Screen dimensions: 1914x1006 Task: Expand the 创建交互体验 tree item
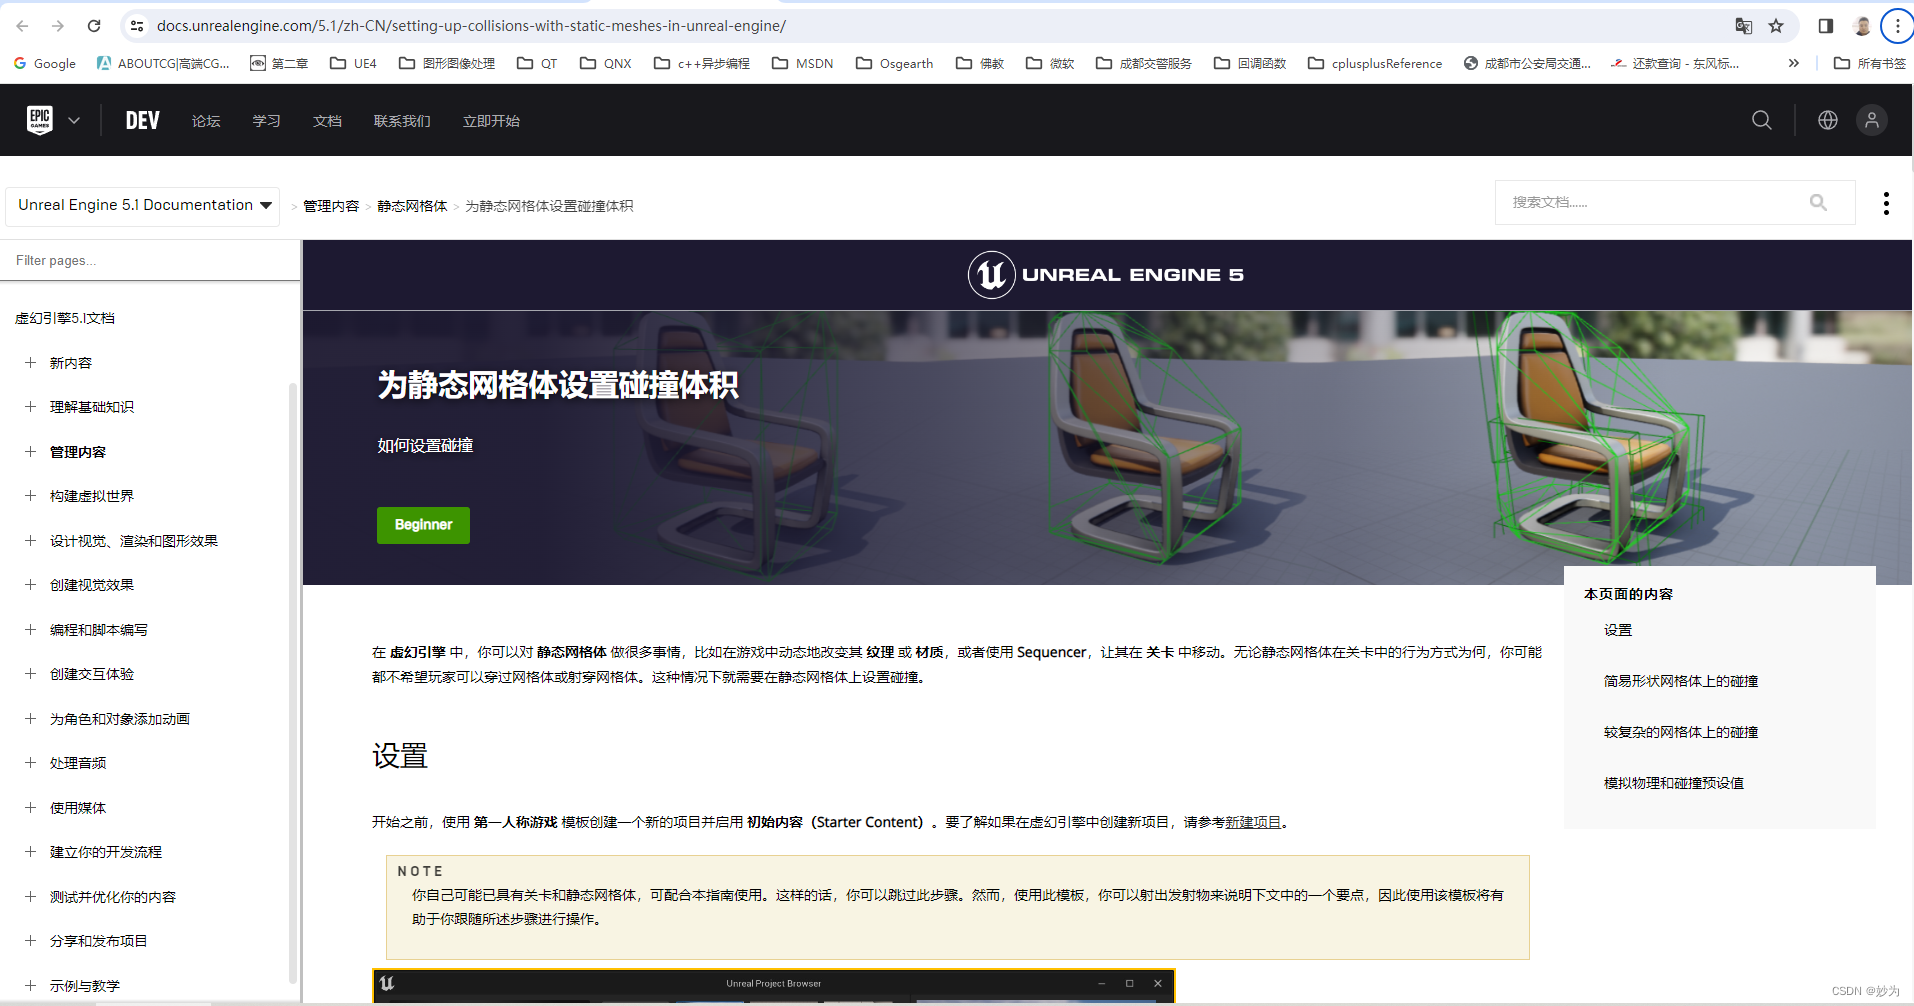(x=30, y=674)
